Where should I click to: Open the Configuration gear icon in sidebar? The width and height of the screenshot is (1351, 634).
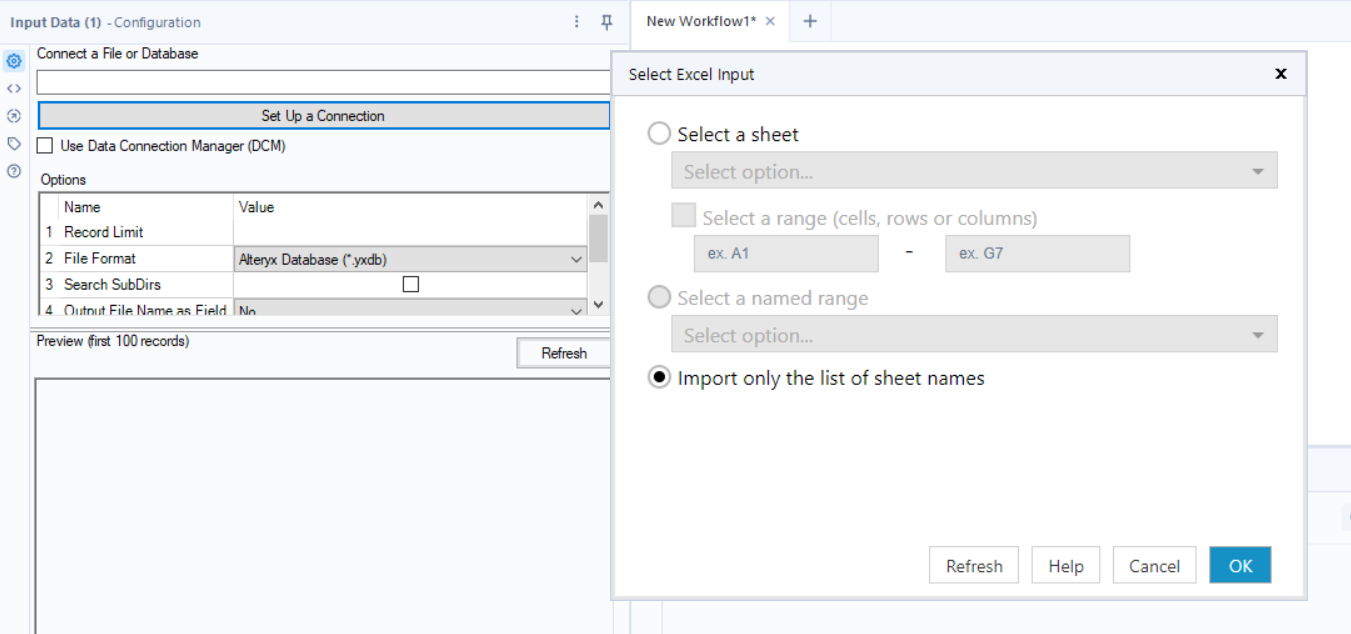coord(14,61)
